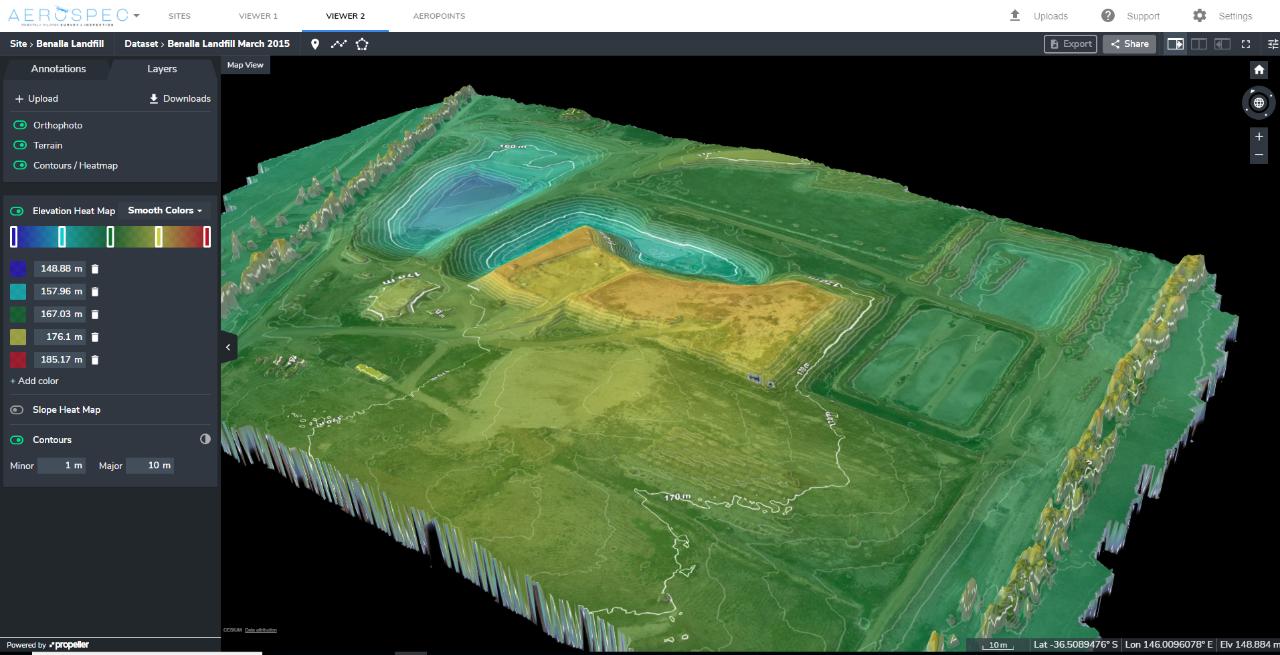Image resolution: width=1280 pixels, height=655 pixels.
Task: Switch to the Annotations tab
Action: (58, 69)
